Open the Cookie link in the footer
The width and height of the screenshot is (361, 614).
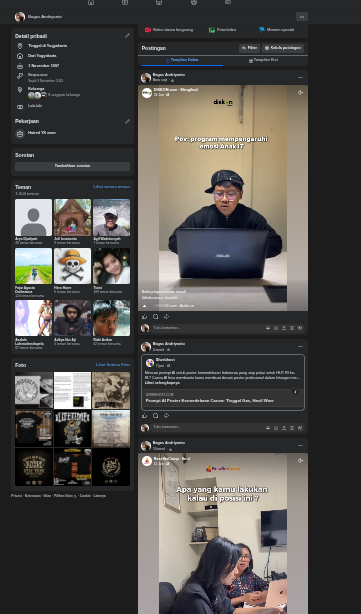pyautogui.click(x=85, y=496)
